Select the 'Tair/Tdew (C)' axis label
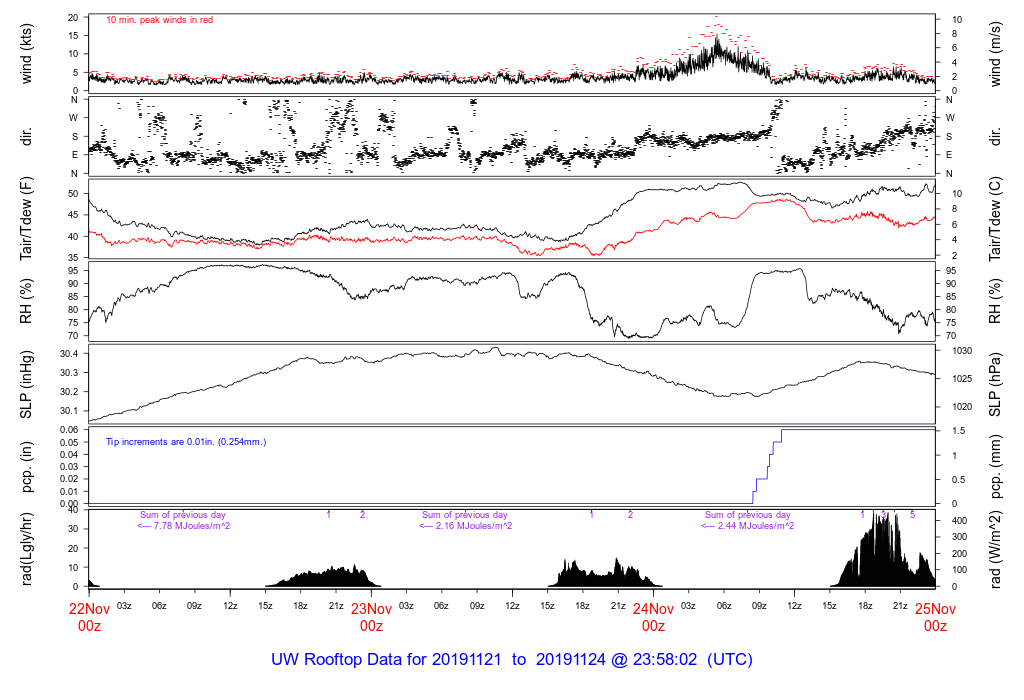 point(995,219)
